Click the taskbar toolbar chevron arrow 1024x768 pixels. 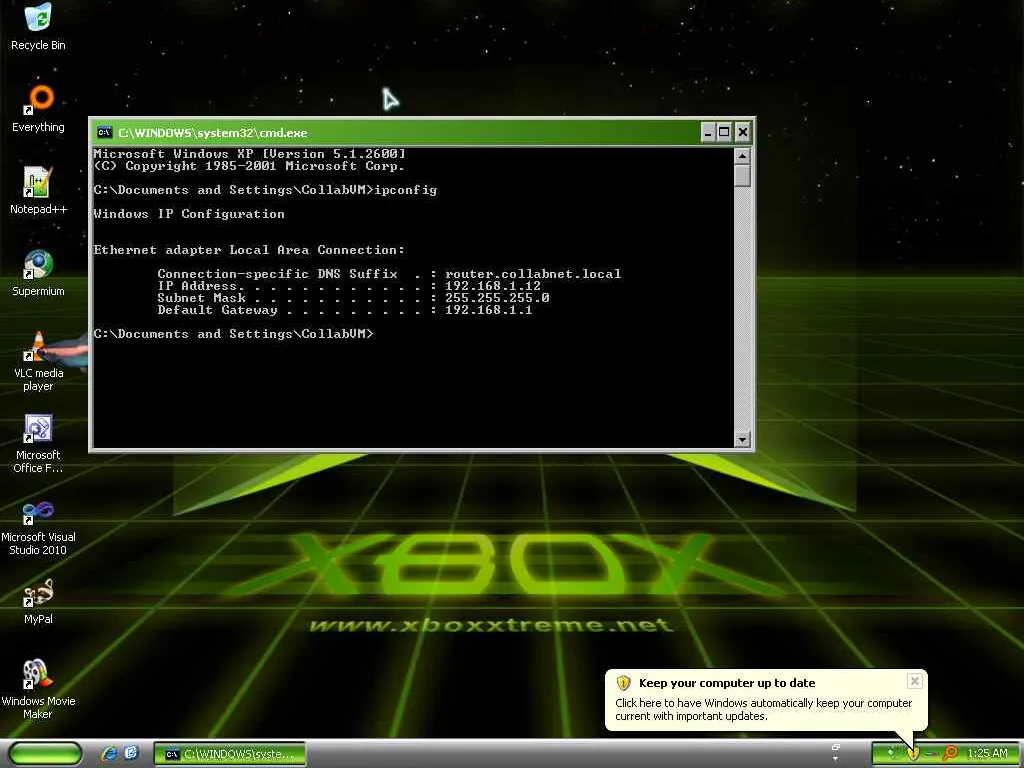[835, 758]
